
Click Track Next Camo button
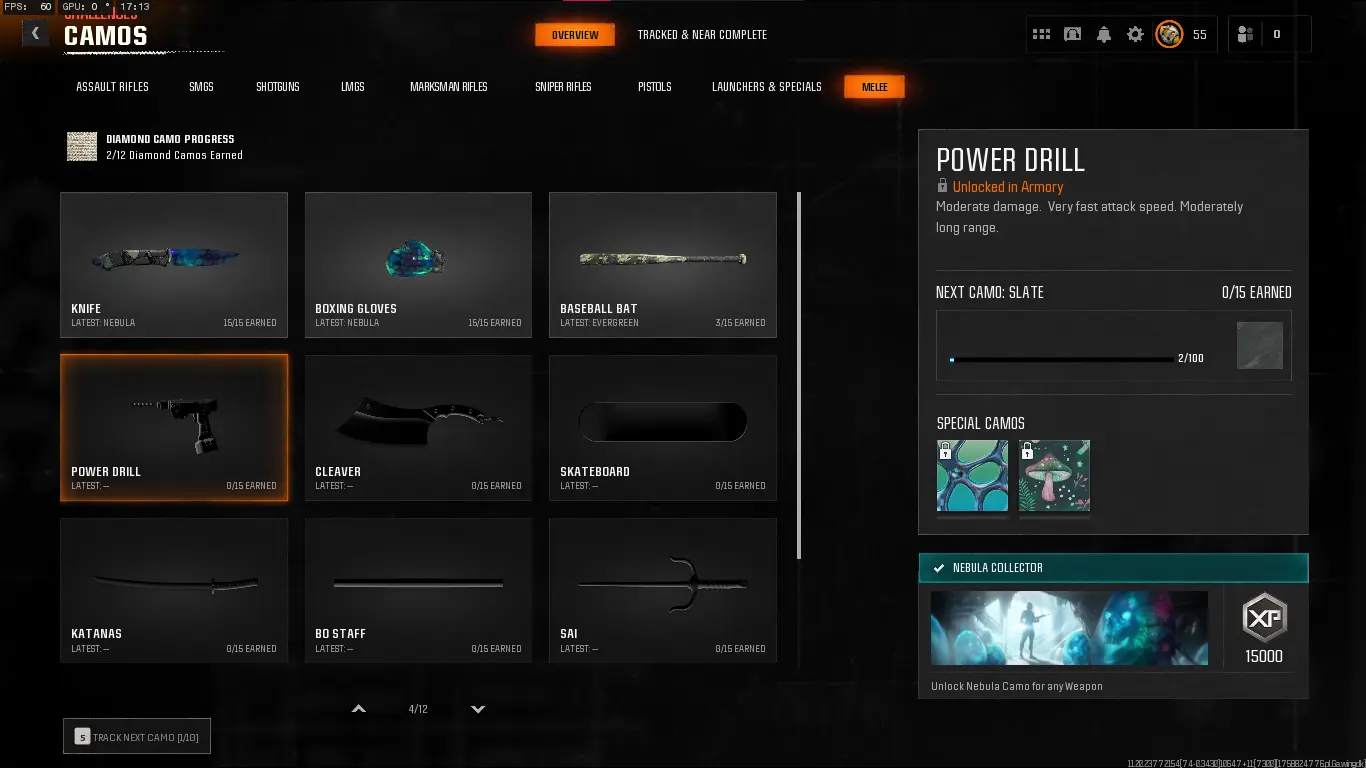[x=137, y=737]
